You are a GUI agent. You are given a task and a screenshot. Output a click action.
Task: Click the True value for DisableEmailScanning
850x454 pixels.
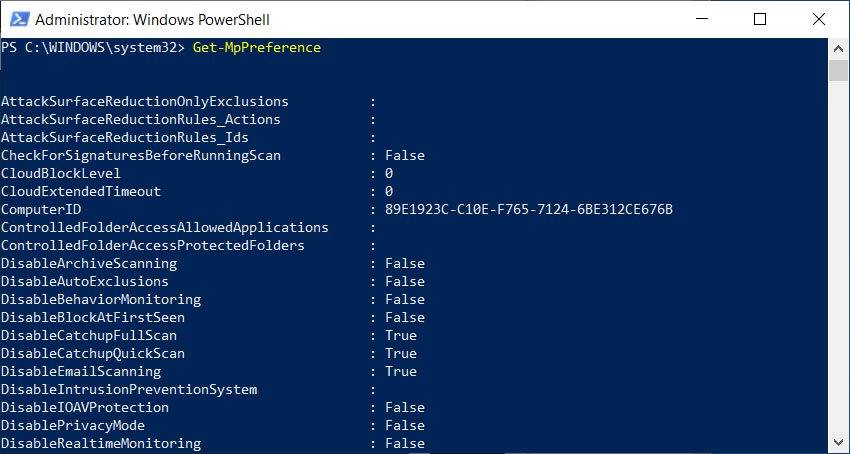pos(400,371)
